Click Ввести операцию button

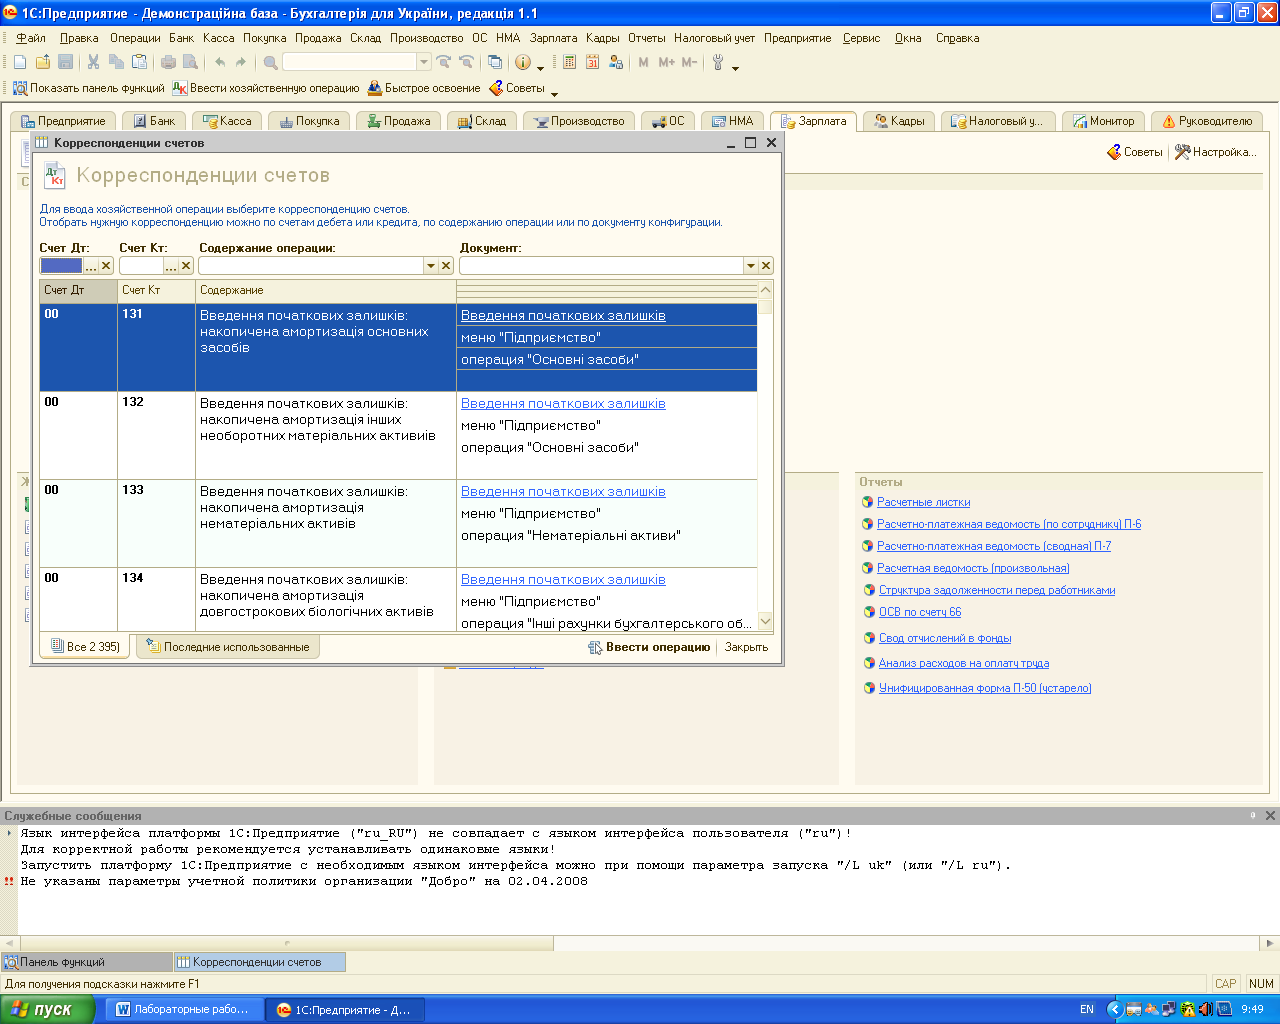click(649, 647)
